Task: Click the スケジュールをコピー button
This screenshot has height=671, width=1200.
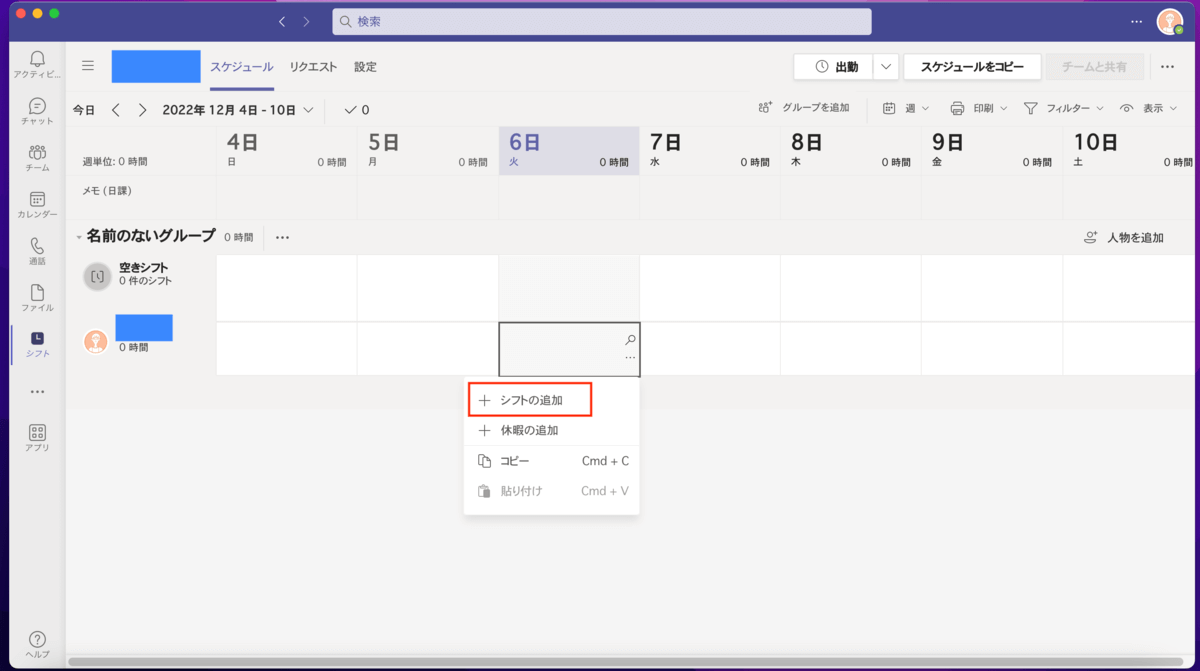Action: click(x=971, y=67)
